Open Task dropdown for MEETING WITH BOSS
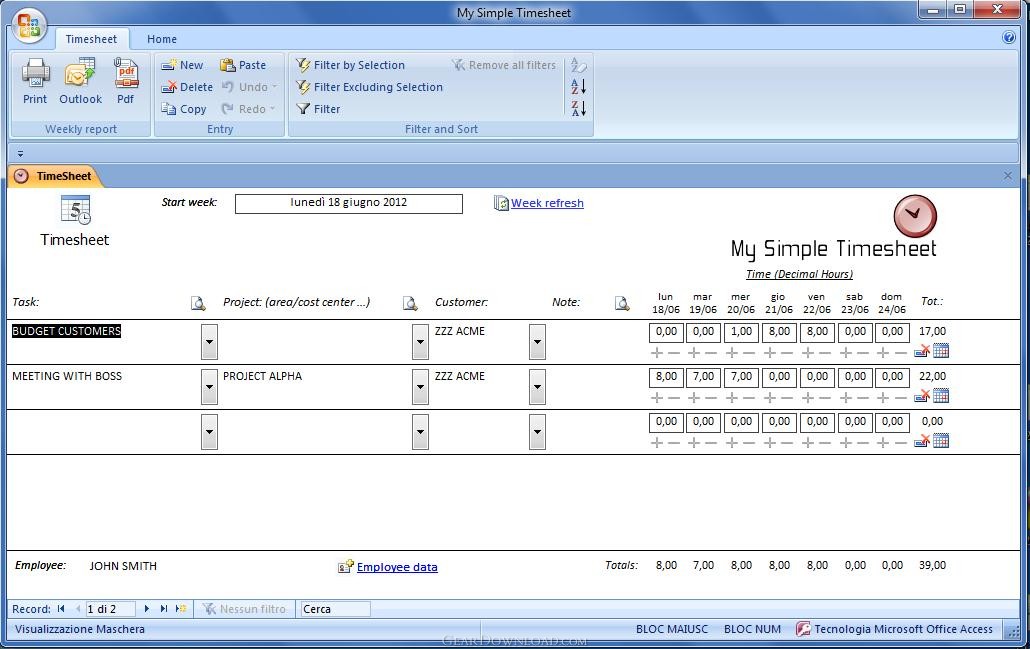 click(209, 386)
